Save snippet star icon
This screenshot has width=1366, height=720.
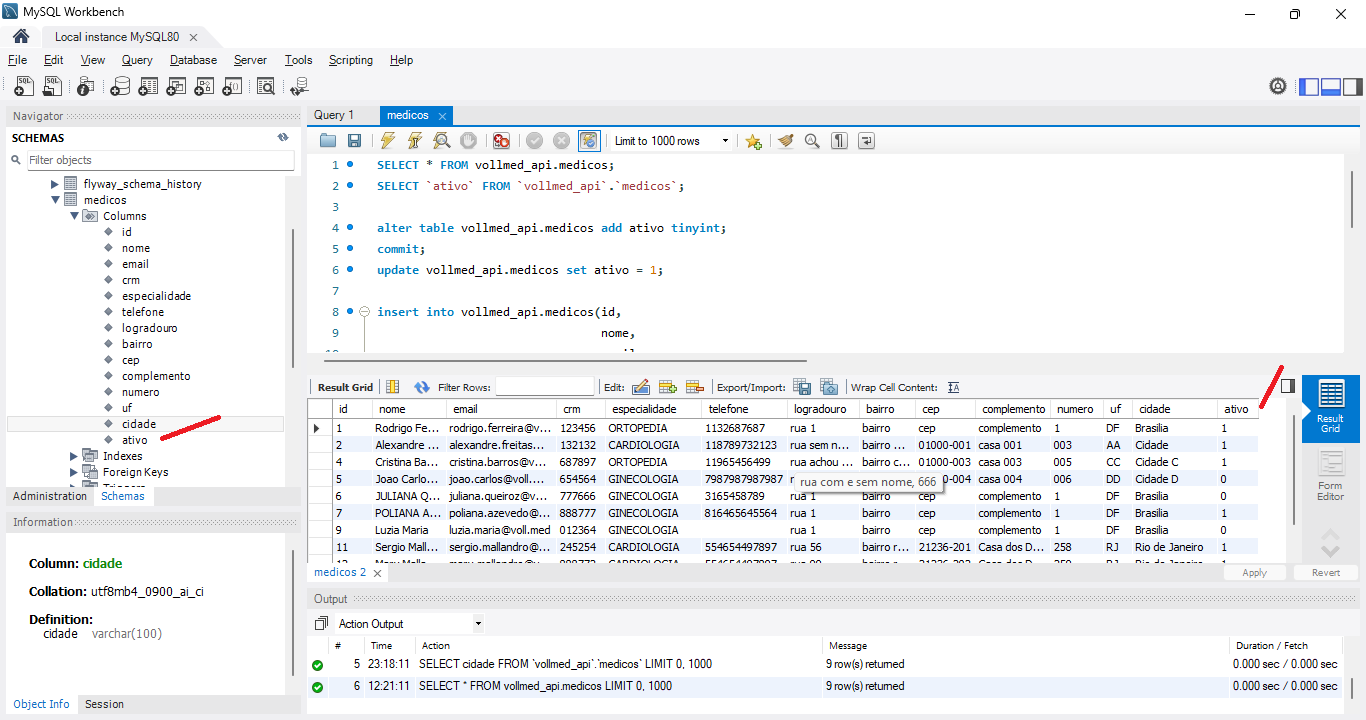[x=753, y=141]
